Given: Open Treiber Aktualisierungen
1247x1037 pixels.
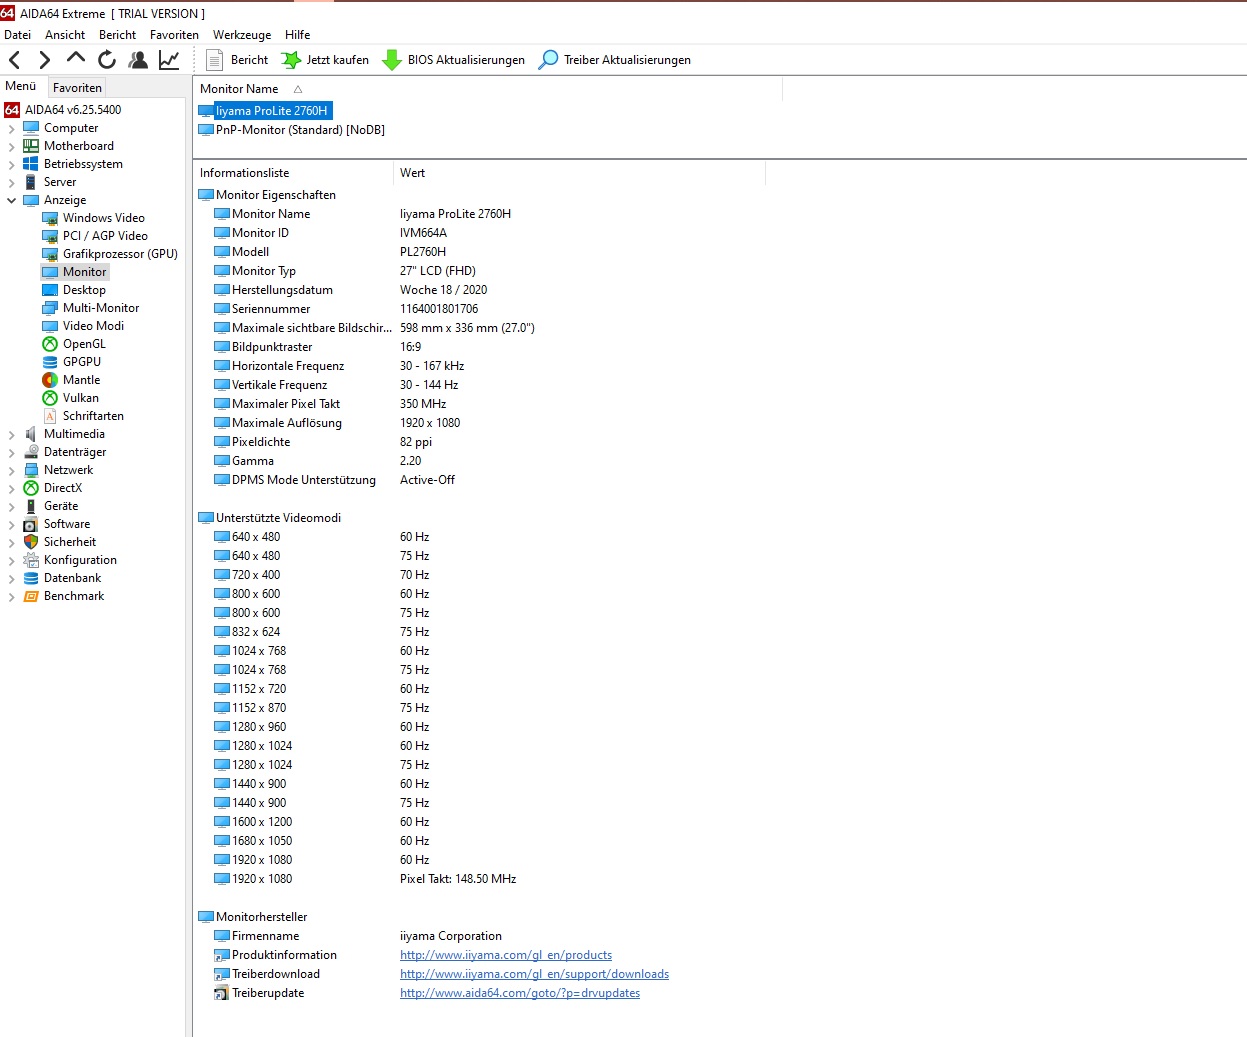Looking at the screenshot, I should click(x=615, y=60).
